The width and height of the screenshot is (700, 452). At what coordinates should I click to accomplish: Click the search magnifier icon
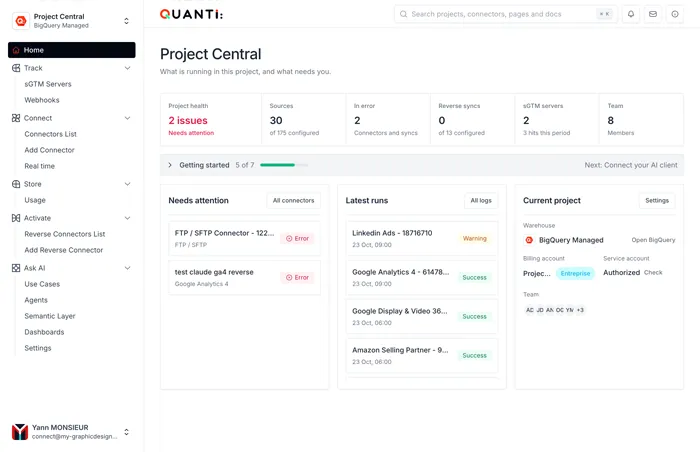tap(403, 14)
